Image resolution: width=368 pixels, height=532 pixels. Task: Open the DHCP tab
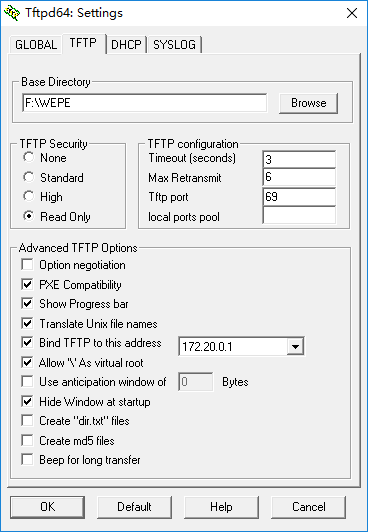pyautogui.click(x=127, y=44)
